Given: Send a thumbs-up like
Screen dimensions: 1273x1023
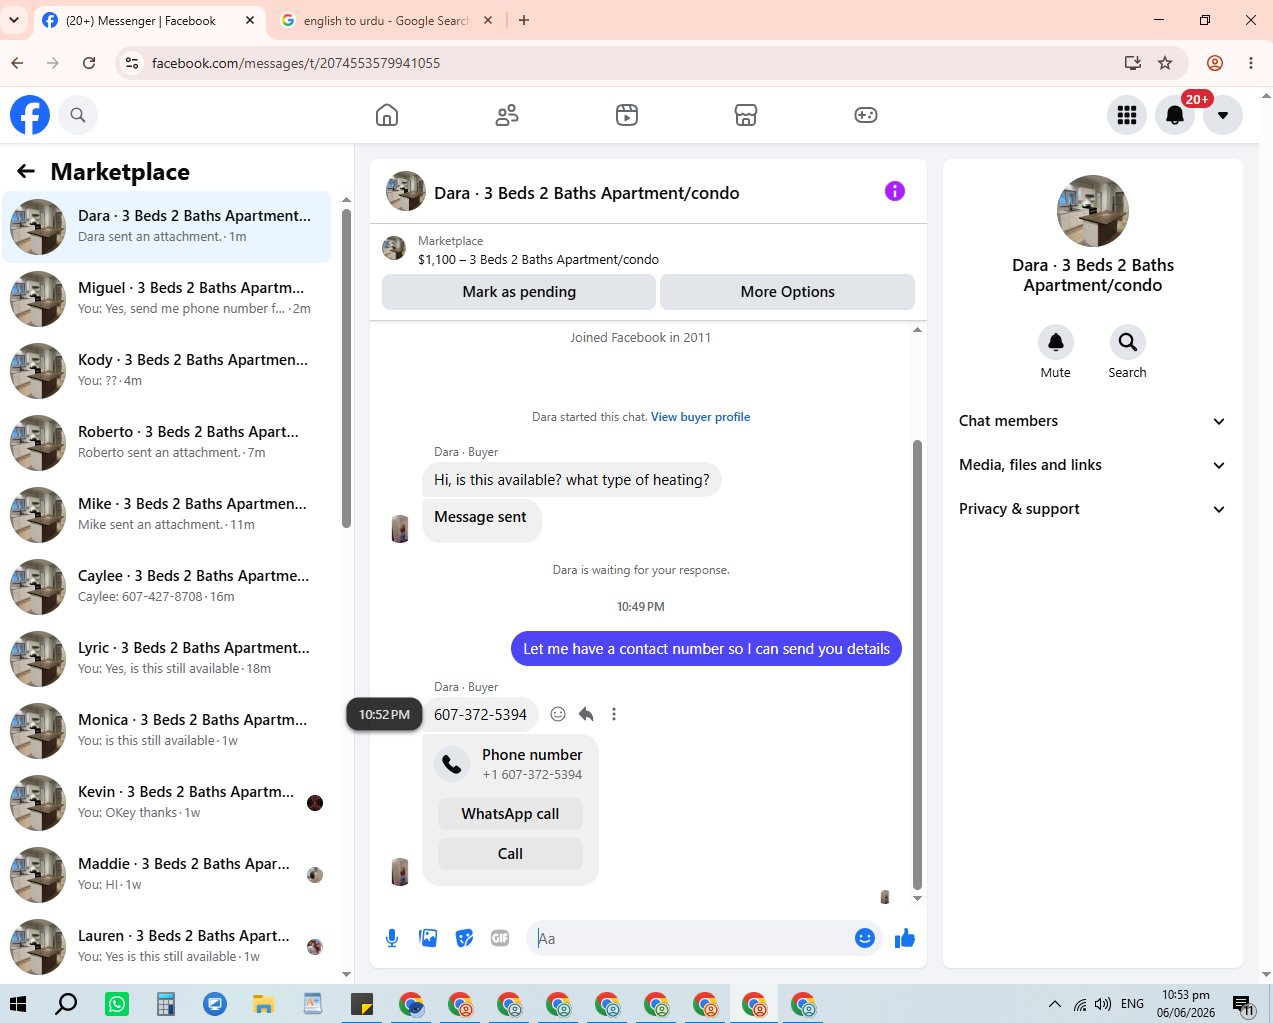Looking at the screenshot, I should pos(905,938).
